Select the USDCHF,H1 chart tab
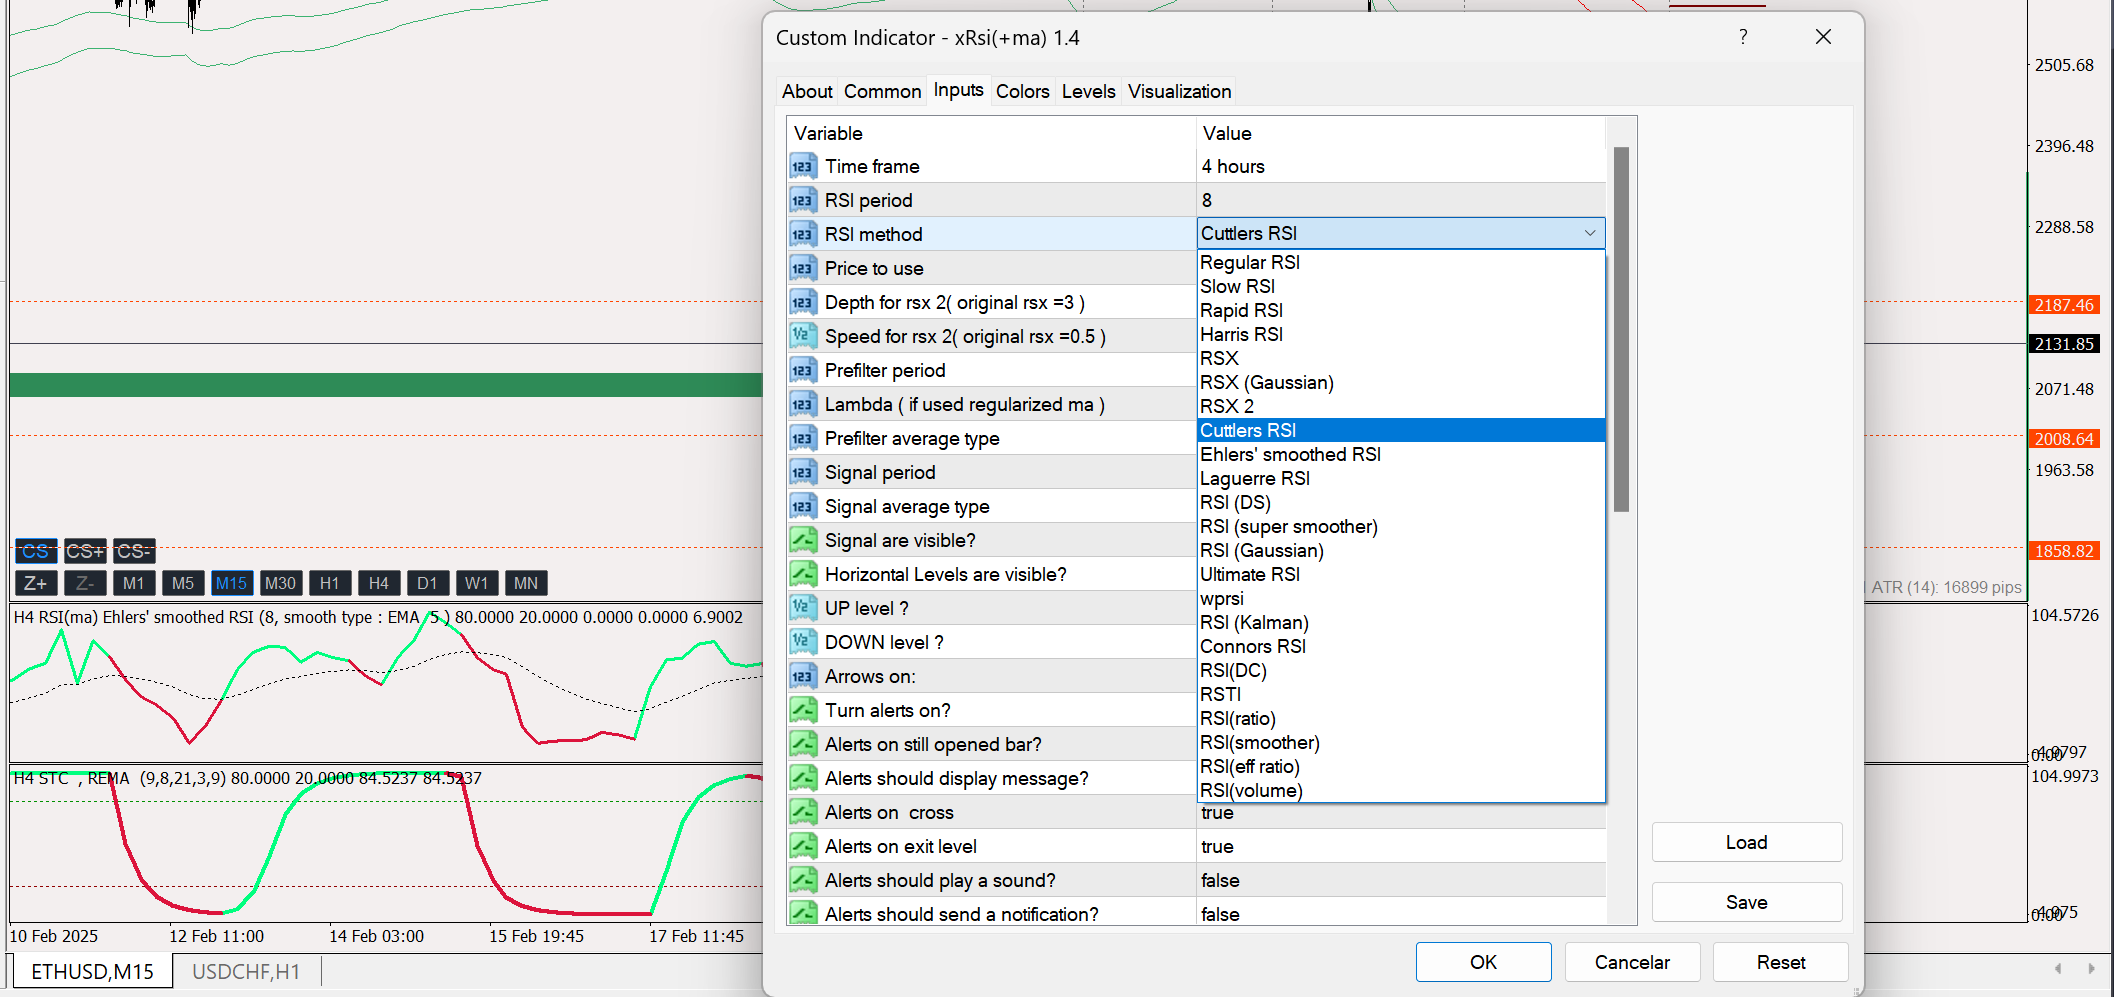 [246, 972]
